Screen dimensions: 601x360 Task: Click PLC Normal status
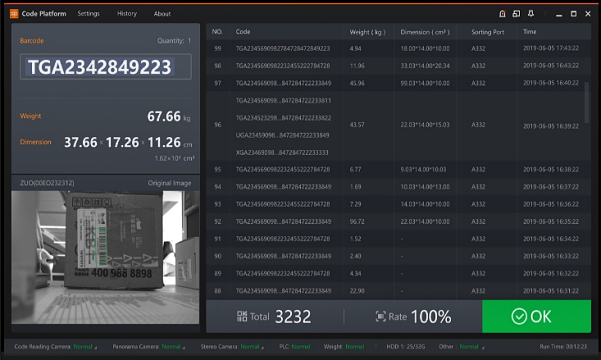point(294,347)
